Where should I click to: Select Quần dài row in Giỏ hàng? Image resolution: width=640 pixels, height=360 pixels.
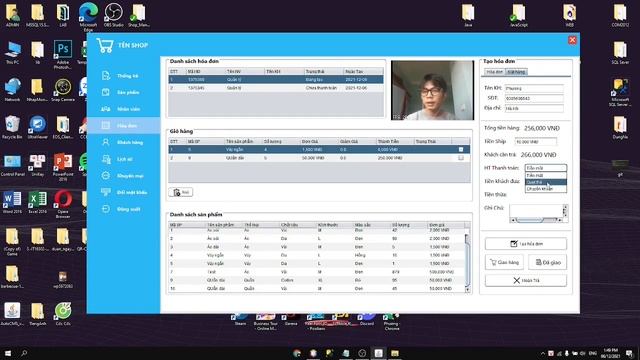tap(319, 158)
